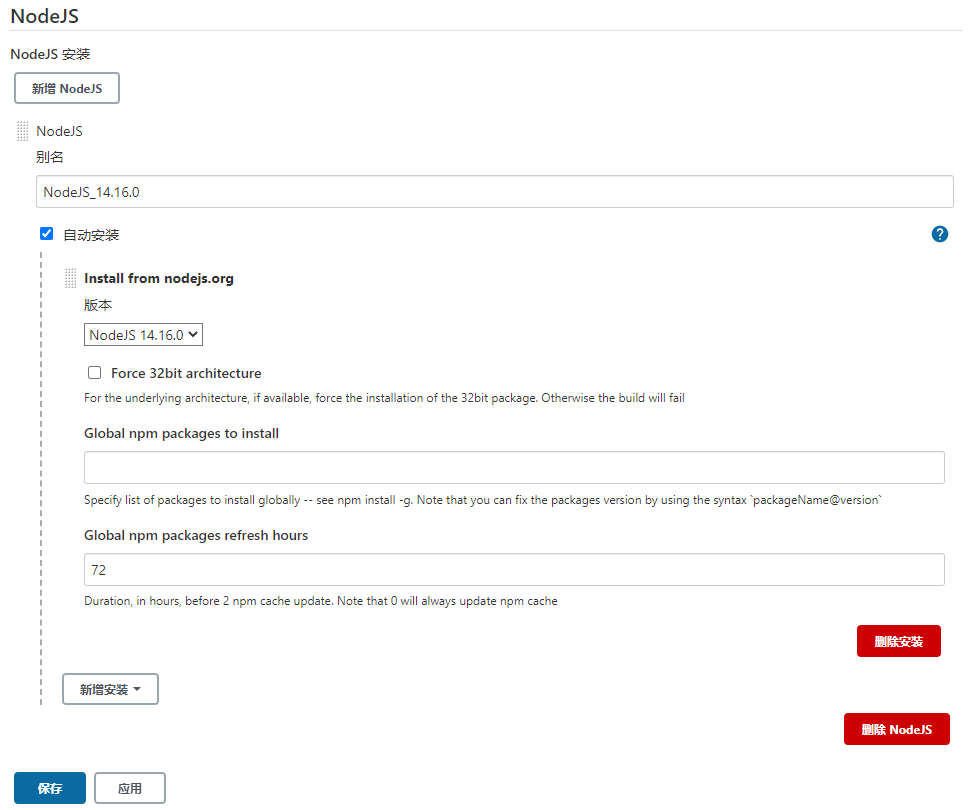968x810 pixels.
Task: Save the configuration with 保存
Action: [x=50, y=788]
